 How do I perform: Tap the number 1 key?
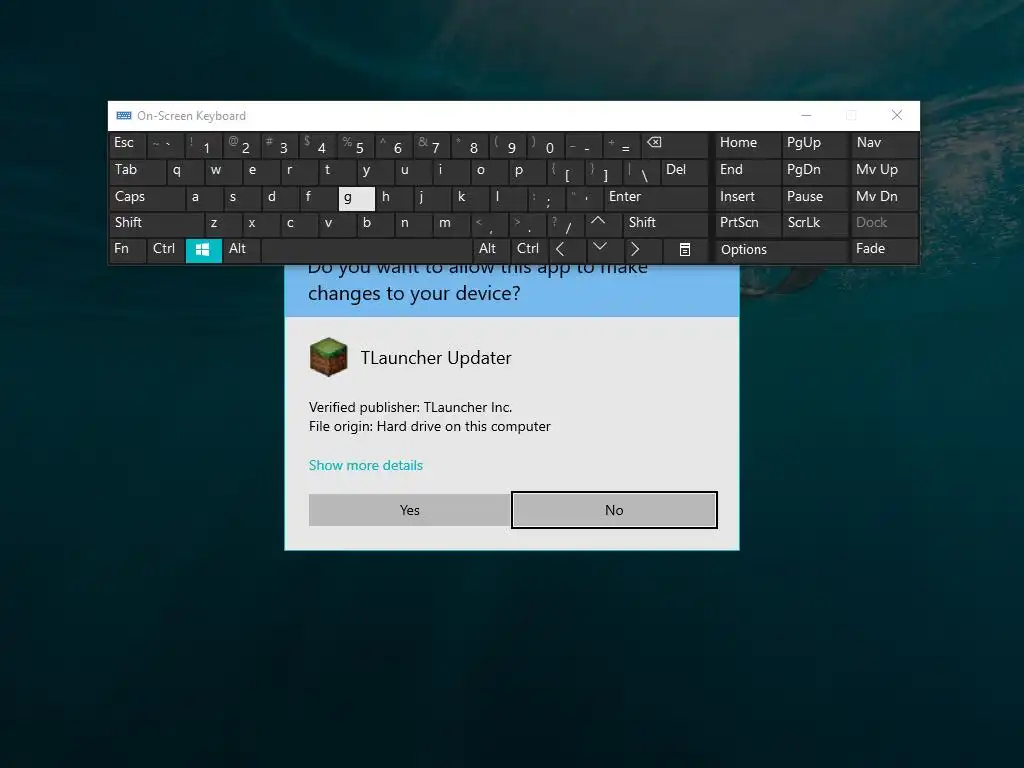click(x=203, y=144)
